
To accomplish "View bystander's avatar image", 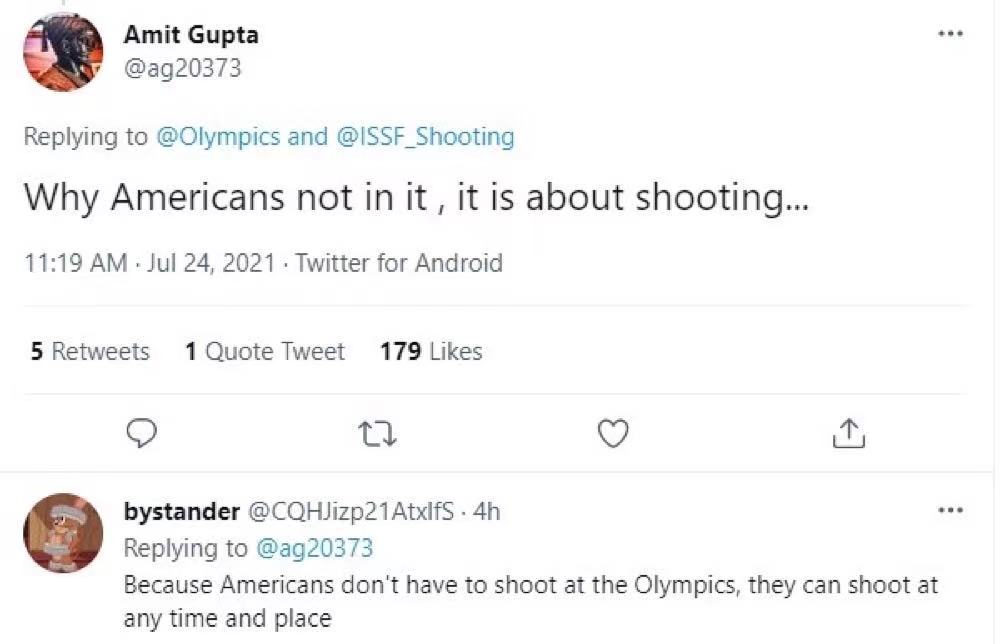I will point(64,532).
